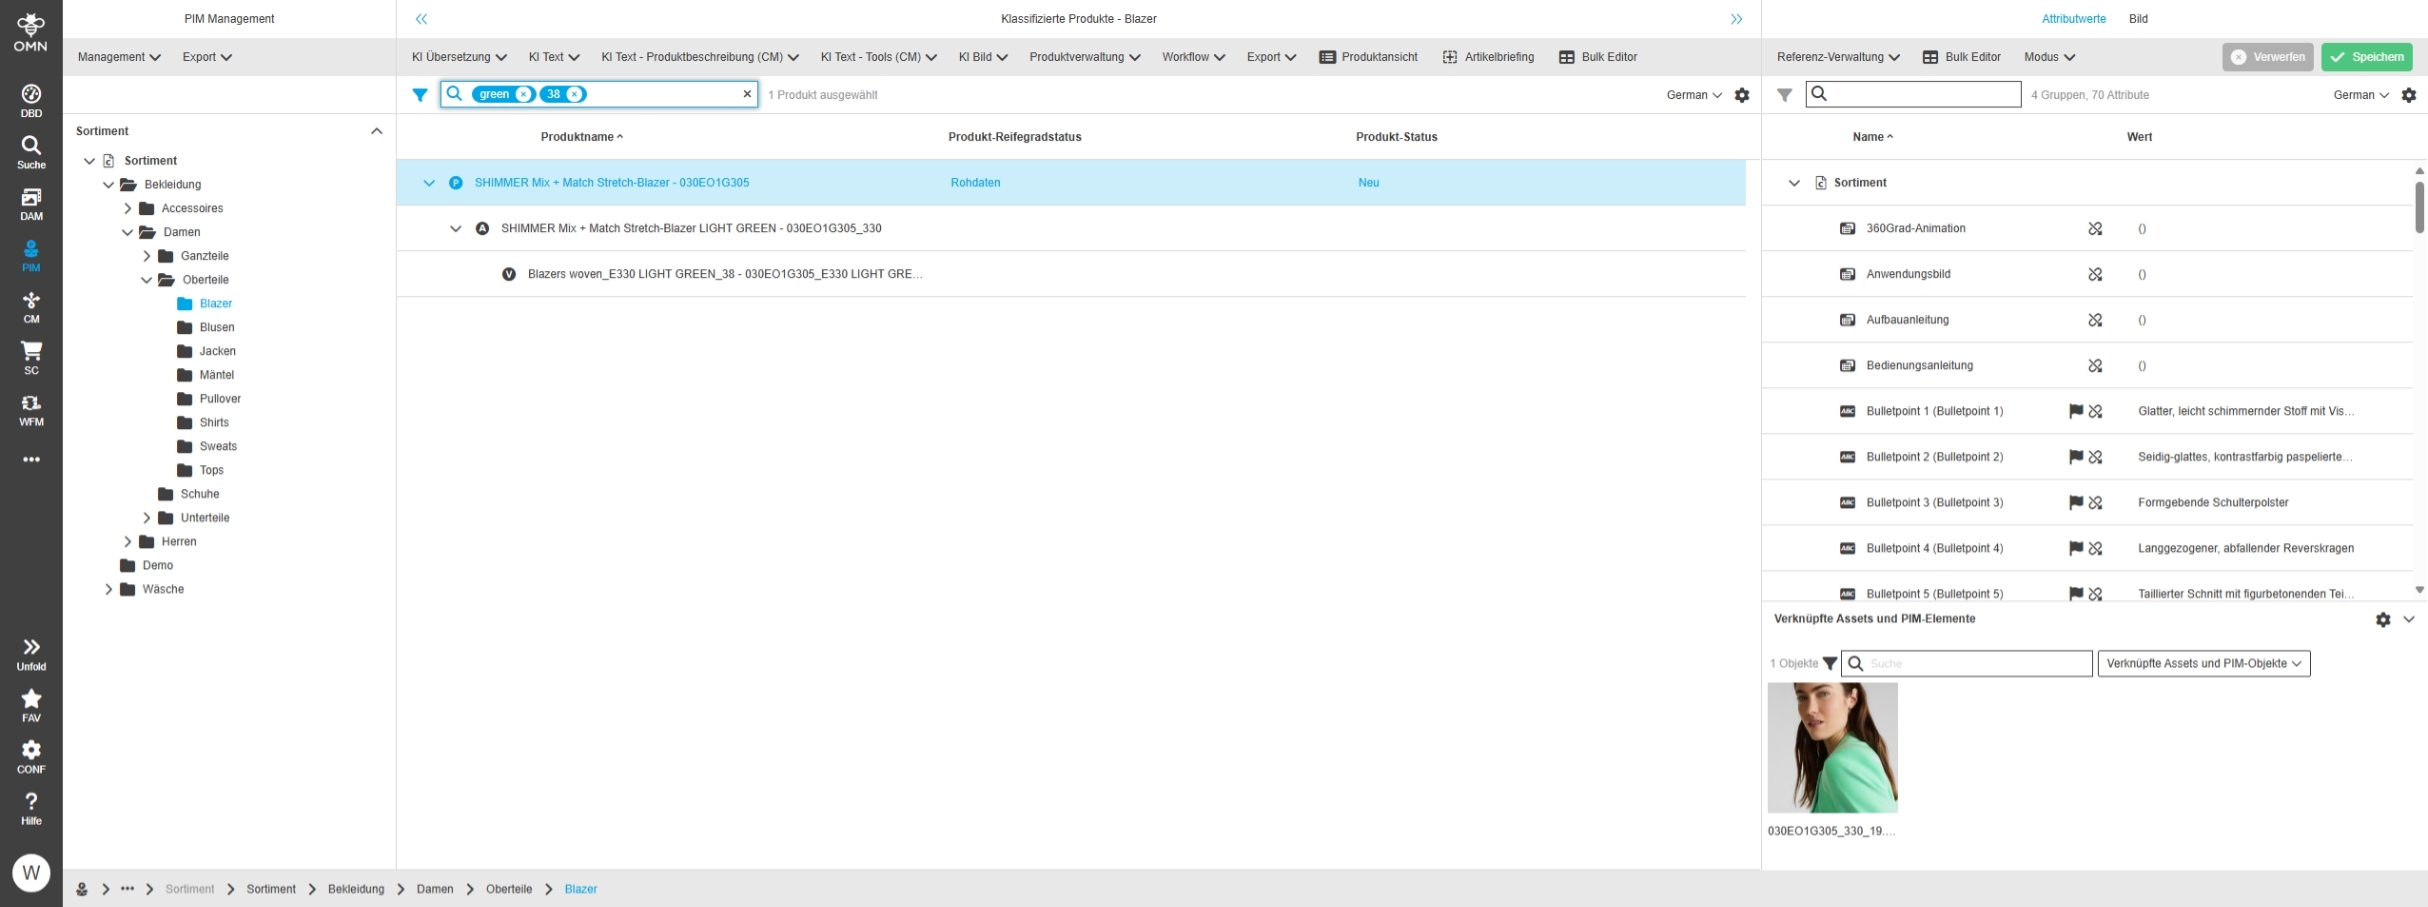
Task: Expand the Ganzteile folder in tree
Action: click(147, 256)
